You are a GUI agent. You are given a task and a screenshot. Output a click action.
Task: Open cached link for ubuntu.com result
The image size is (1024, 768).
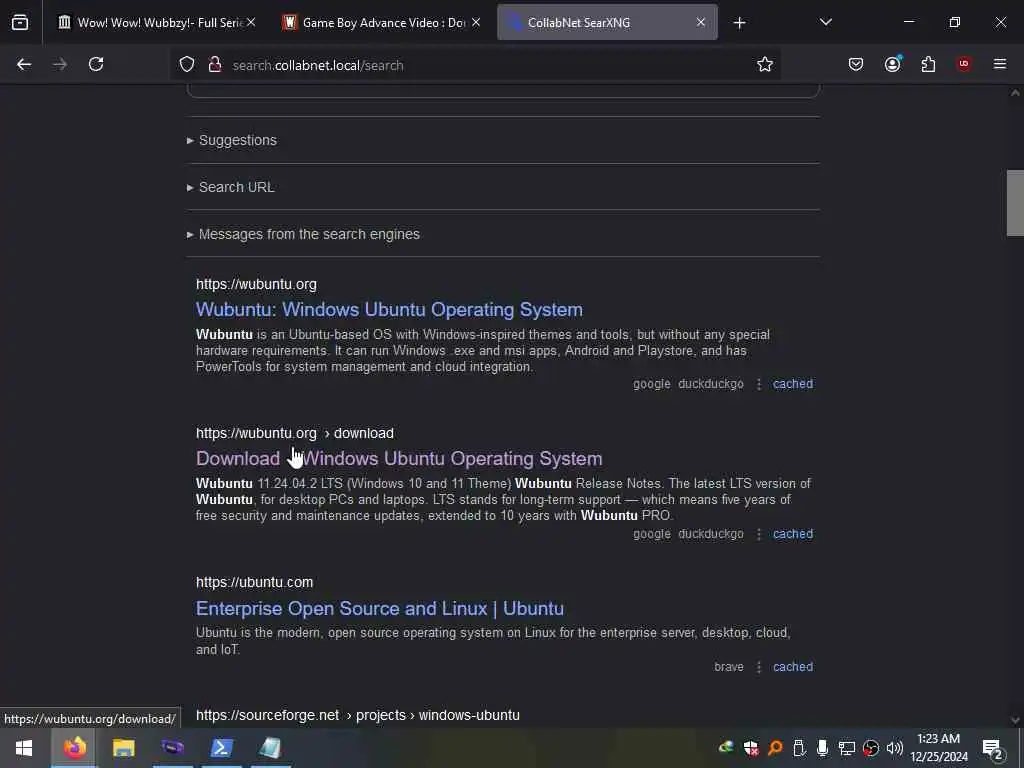(793, 667)
